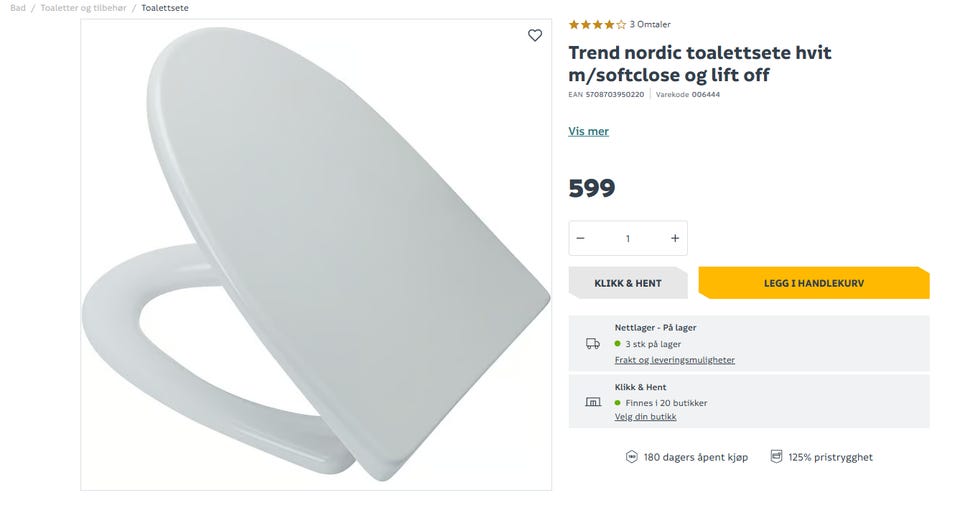
Task: Click the store pickup icon
Action: [x=593, y=402]
